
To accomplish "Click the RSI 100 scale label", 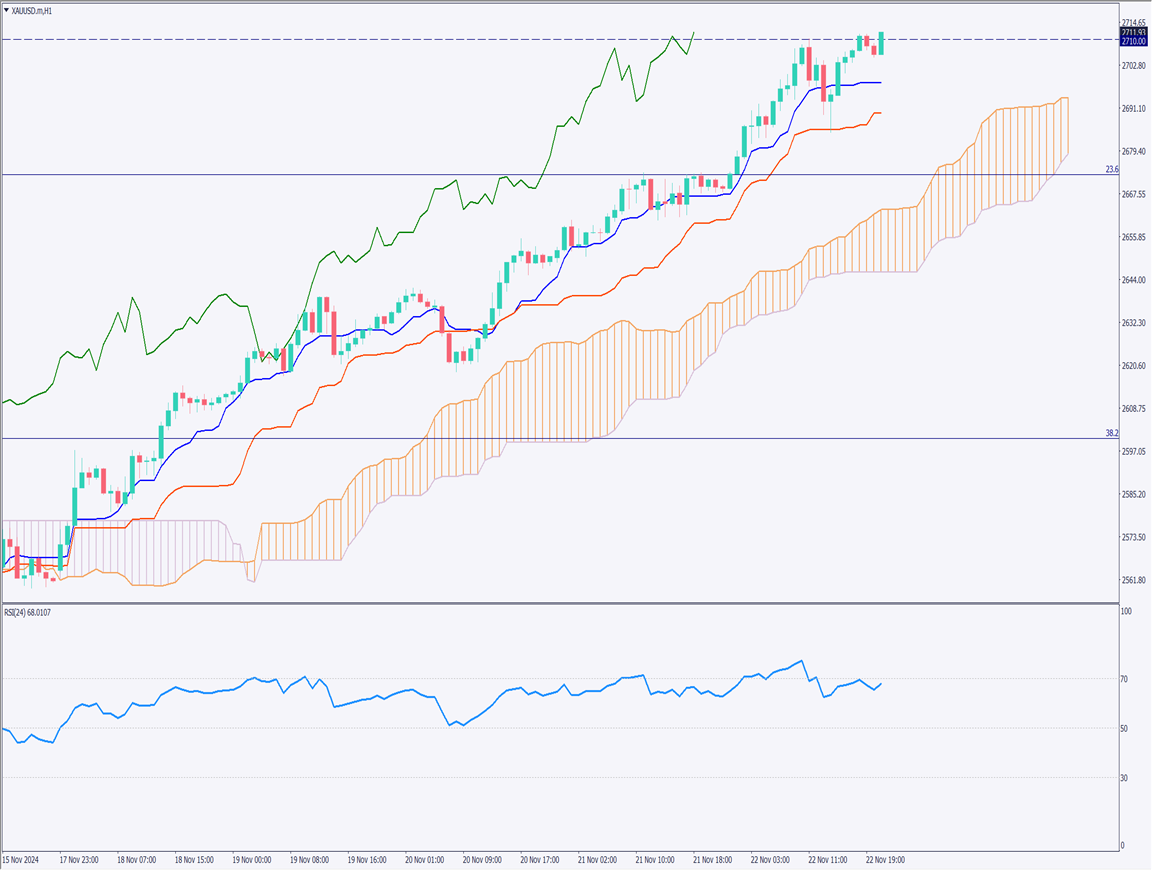I will click(x=1125, y=610).
